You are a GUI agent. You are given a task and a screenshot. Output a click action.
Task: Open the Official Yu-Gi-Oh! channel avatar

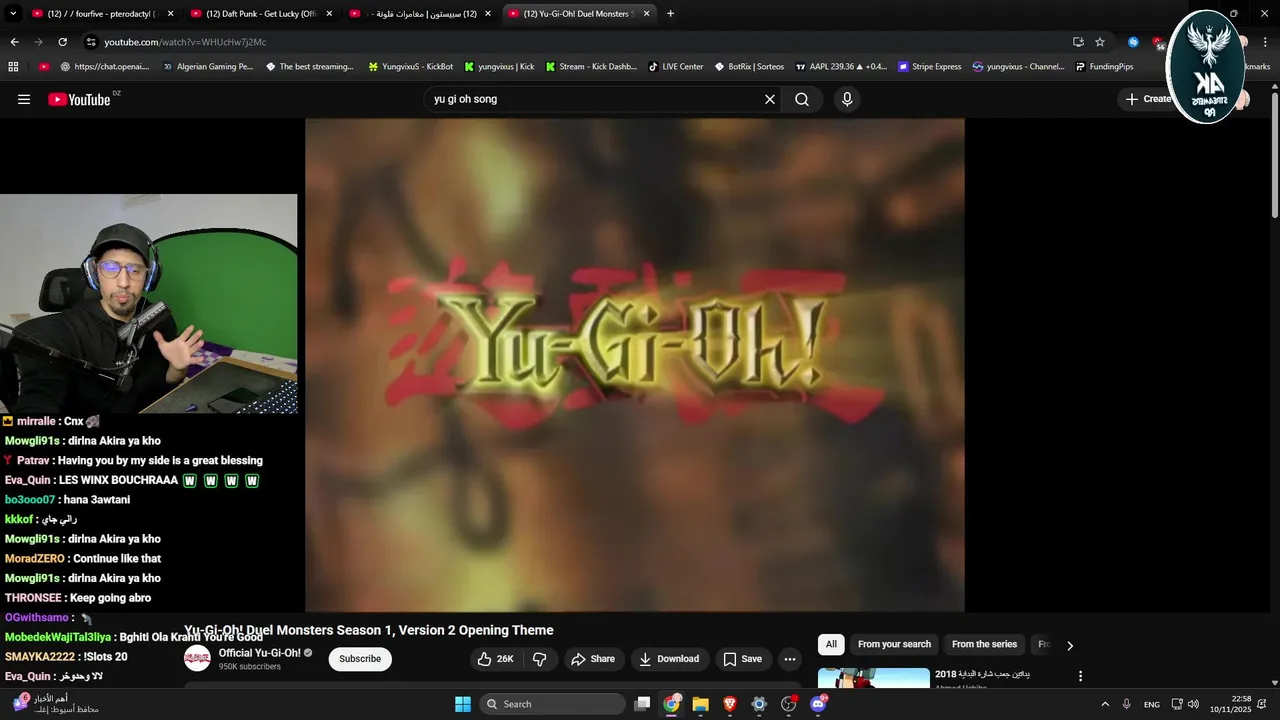click(197, 658)
